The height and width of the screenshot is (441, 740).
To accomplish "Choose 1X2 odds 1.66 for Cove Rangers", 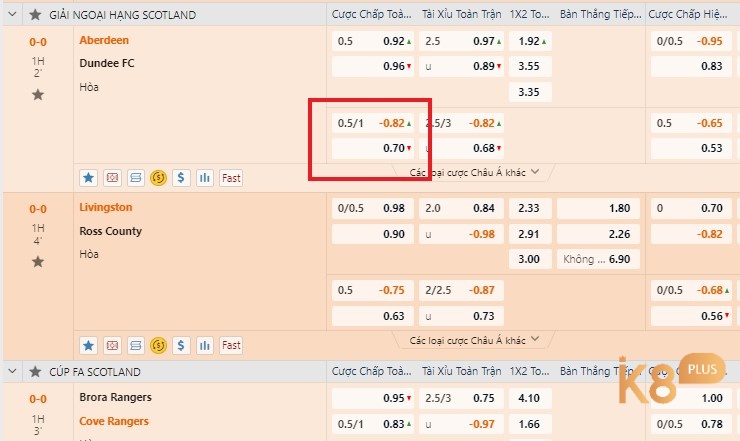I will pos(530,424).
